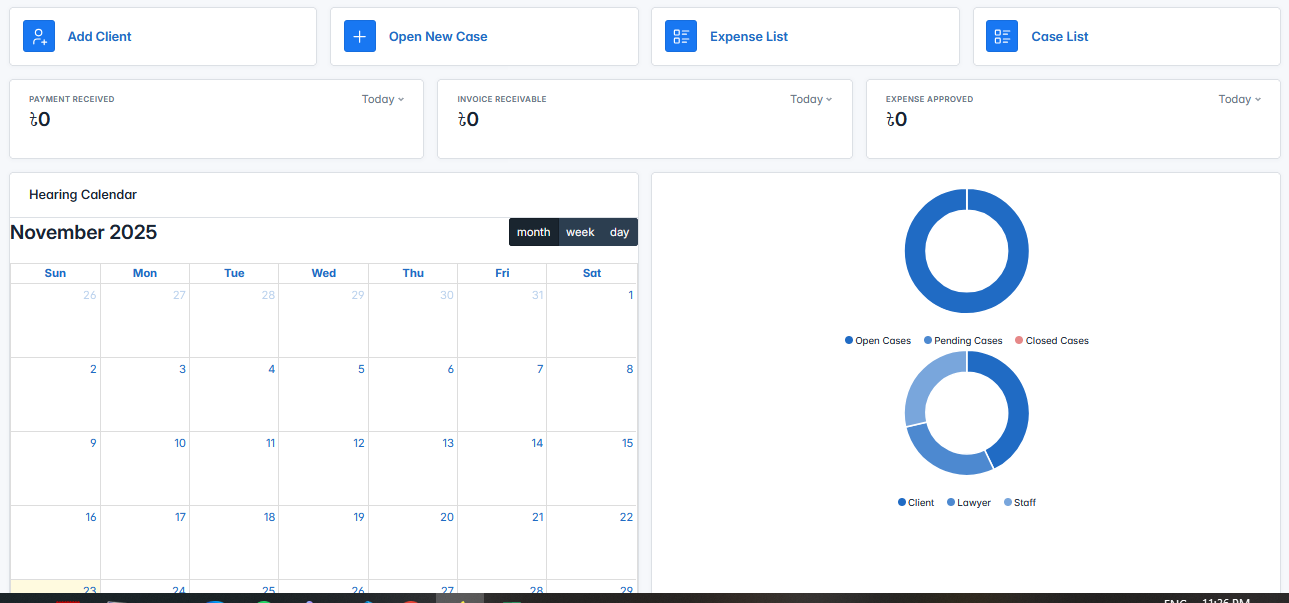Image resolution: width=1289 pixels, height=603 pixels.
Task: Toggle Open Cases in the chart legend
Action: tap(877, 340)
